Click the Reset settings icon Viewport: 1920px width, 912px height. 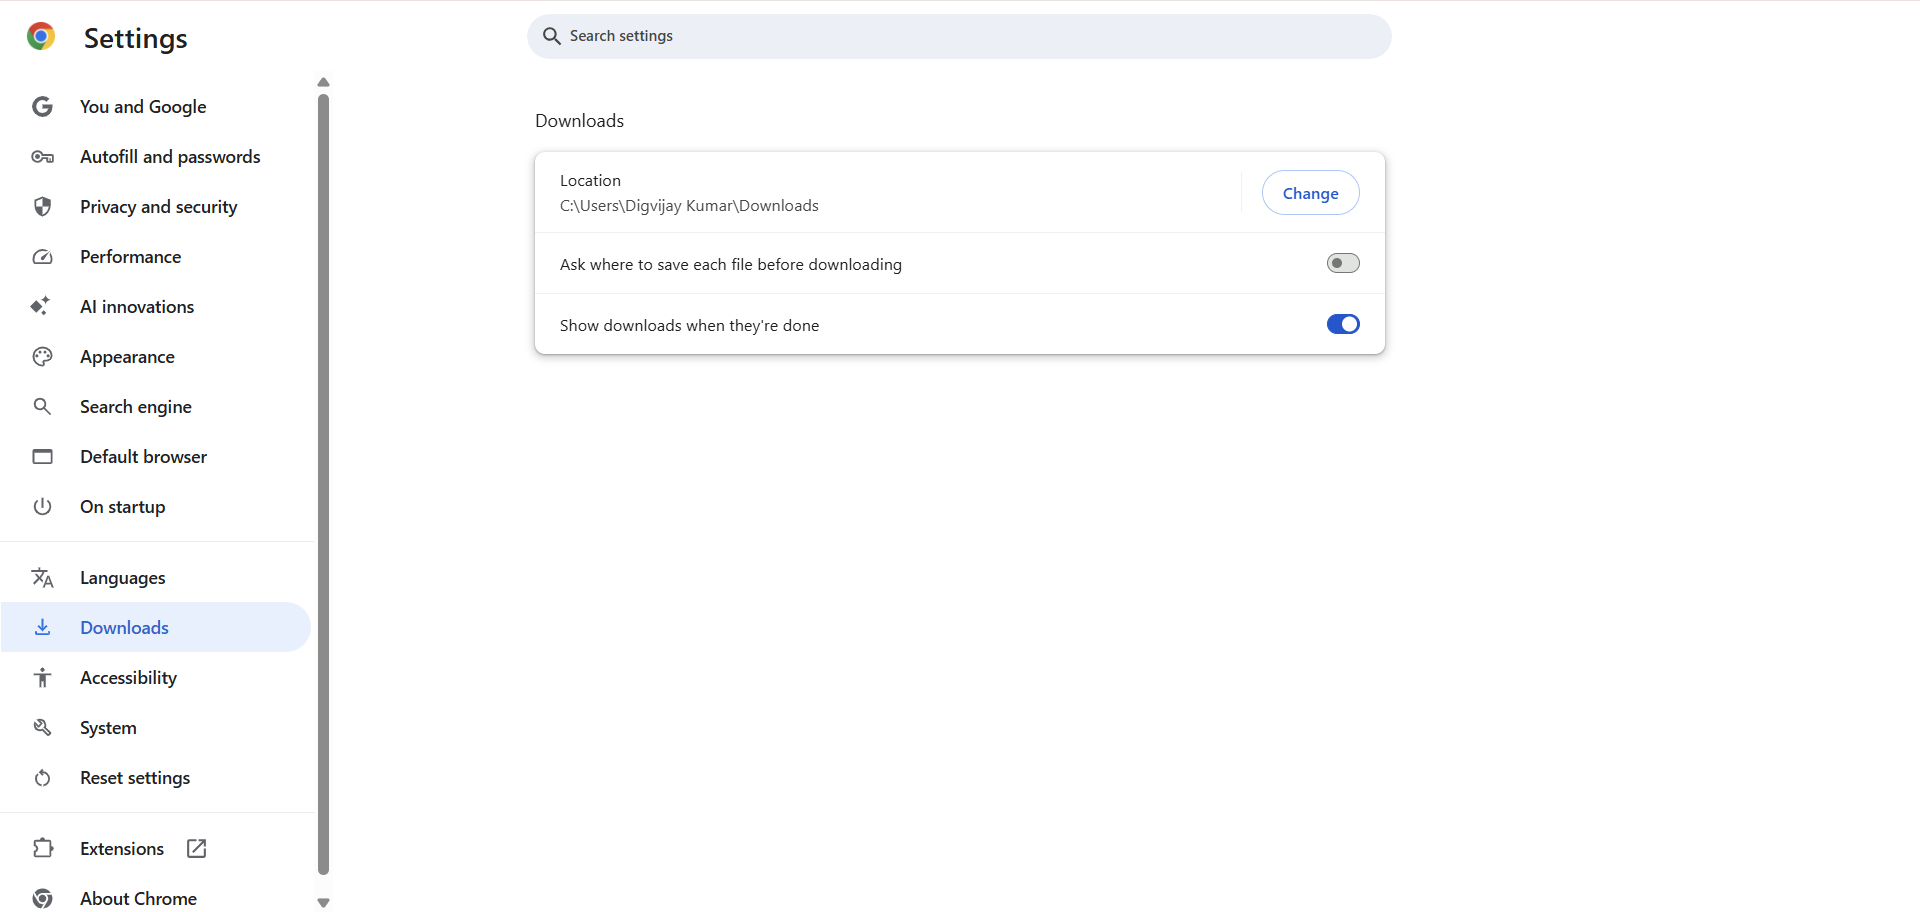click(x=42, y=778)
